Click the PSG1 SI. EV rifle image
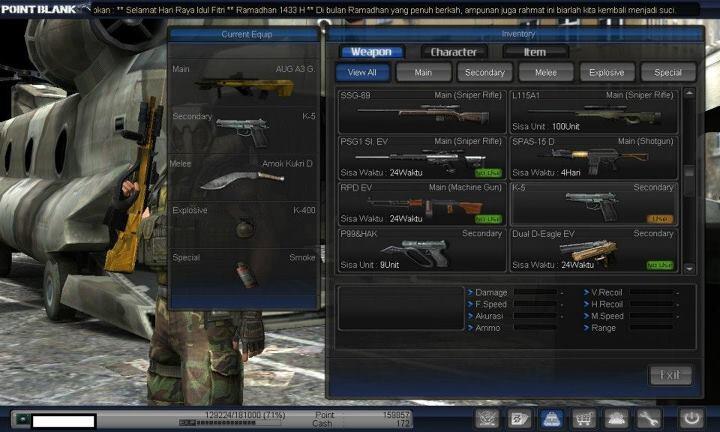 coord(420,159)
